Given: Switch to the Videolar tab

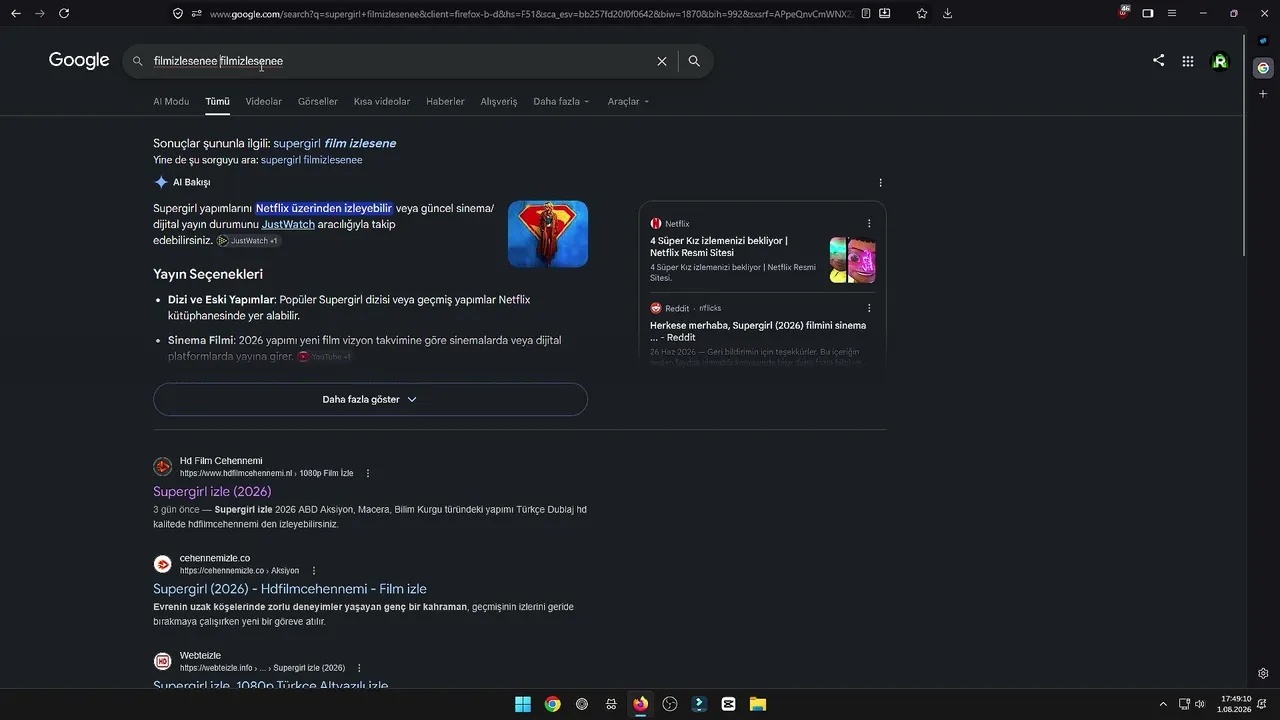Looking at the screenshot, I should [x=264, y=102].
